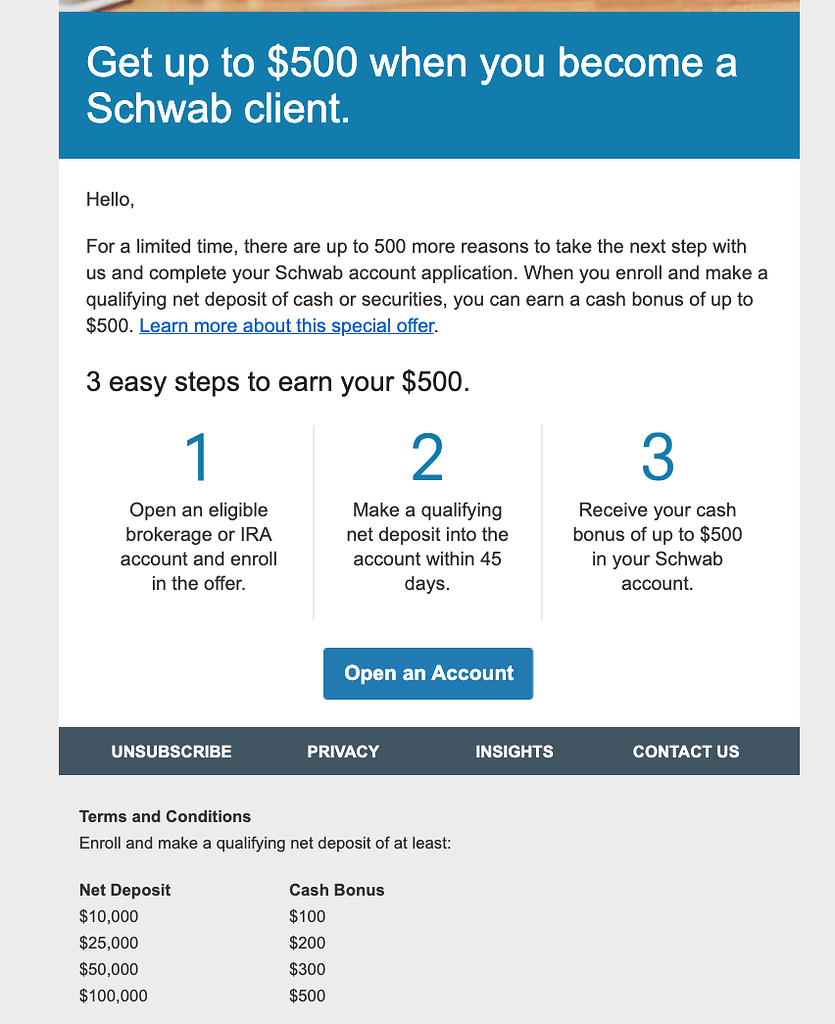Open the PRIVACY page from footer
Viewport: 835px width, 1024px height.
(x=343, y=751)
